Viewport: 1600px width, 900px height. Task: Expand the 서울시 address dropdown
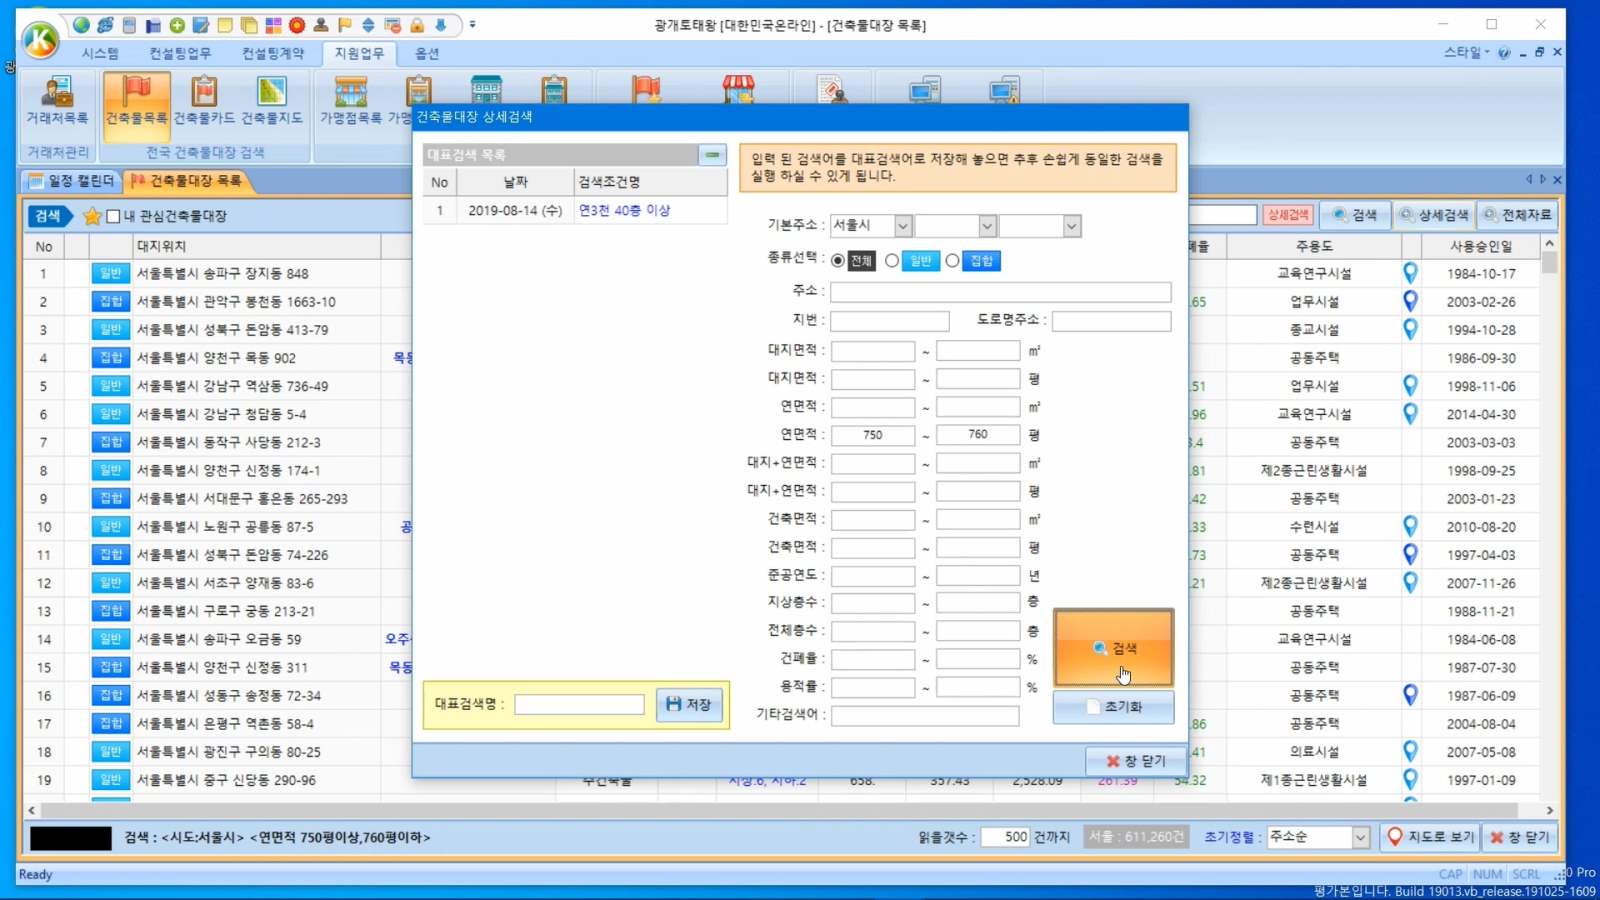coord(902,226)
